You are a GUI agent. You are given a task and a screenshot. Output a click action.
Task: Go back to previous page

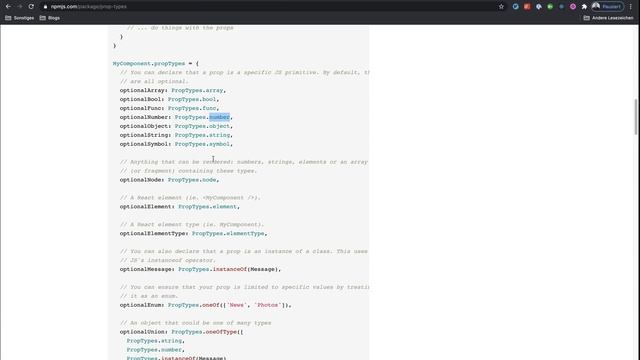8,7
